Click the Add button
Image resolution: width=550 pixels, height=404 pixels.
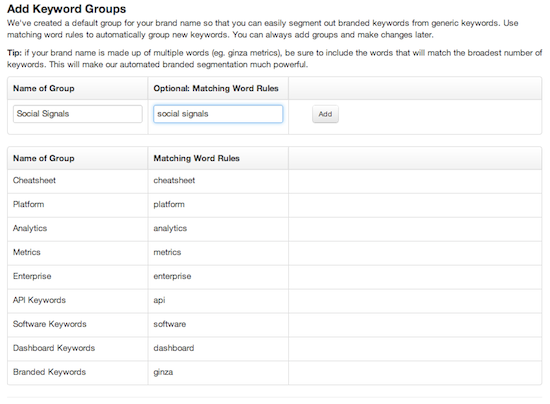(x=325, y=114)
